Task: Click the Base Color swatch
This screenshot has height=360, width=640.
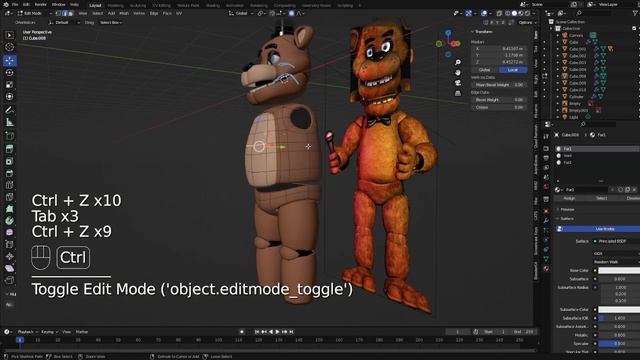Action: click(619, 270)
